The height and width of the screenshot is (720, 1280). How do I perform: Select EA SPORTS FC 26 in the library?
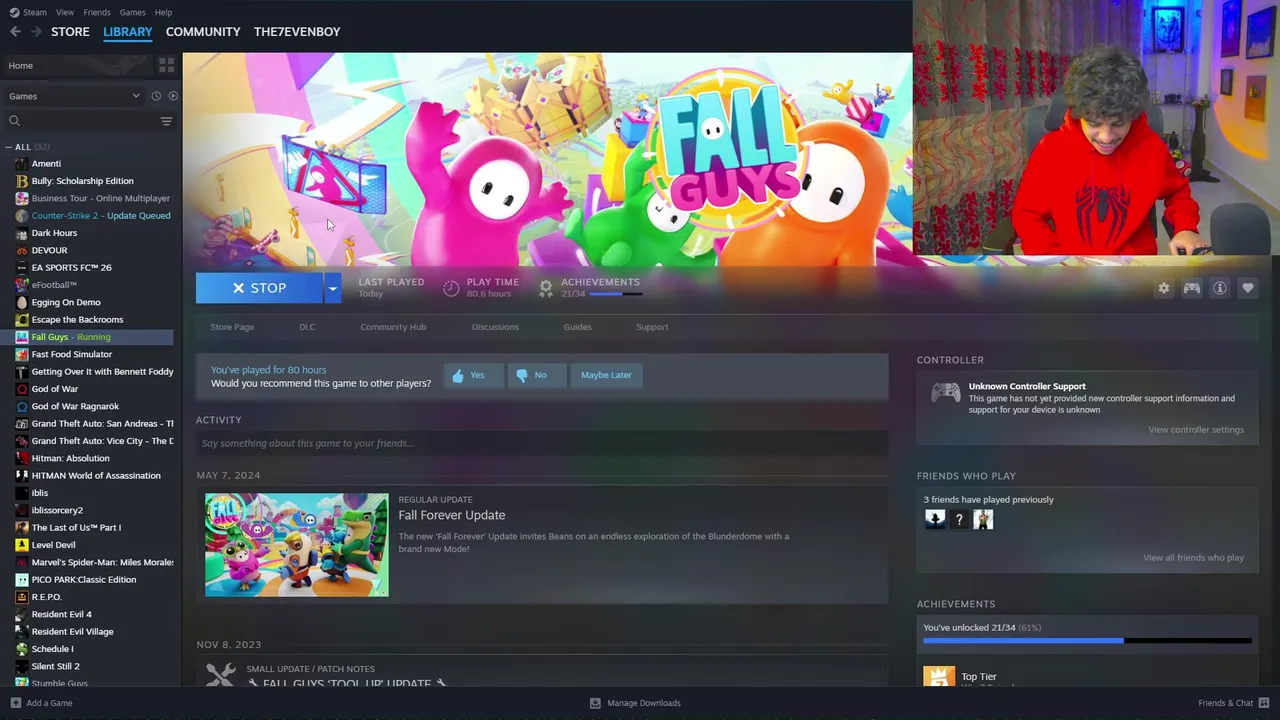(71, 268)
